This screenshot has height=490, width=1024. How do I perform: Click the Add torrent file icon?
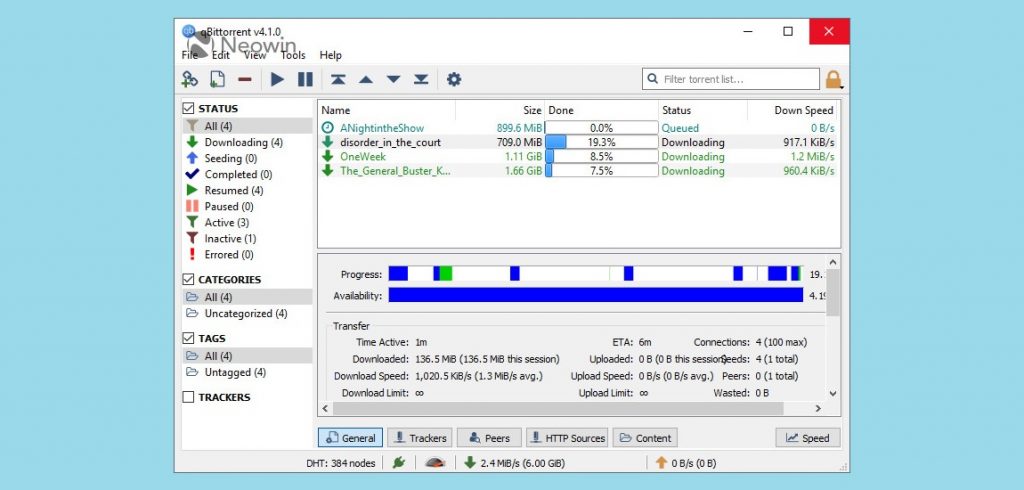pyautogui.click(x=217, y=80)
